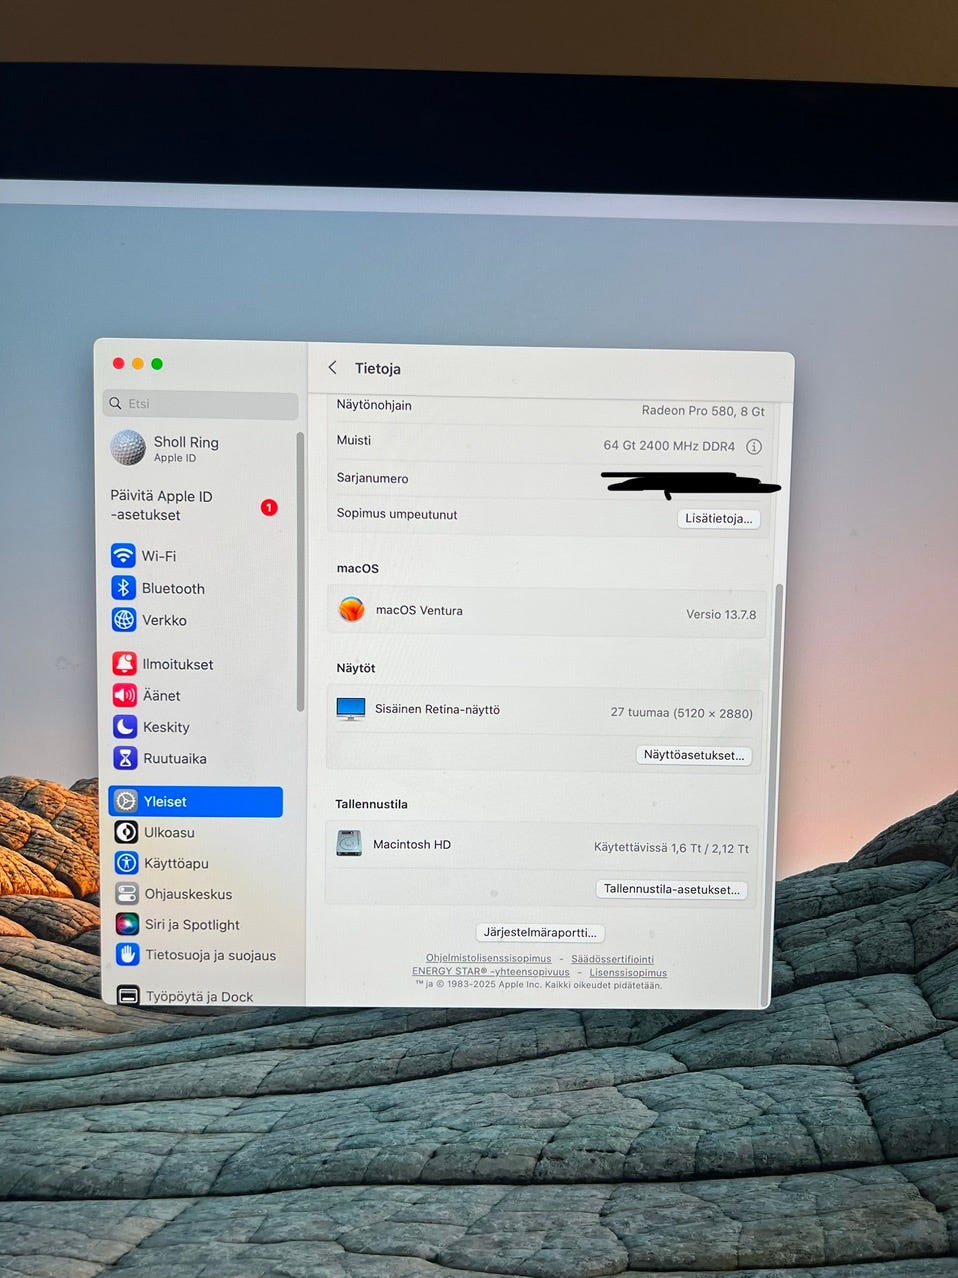958x1278 pixels.
Task: Click the 27 tuumaa (5120 × 2880) text
Action: point(682,713)
